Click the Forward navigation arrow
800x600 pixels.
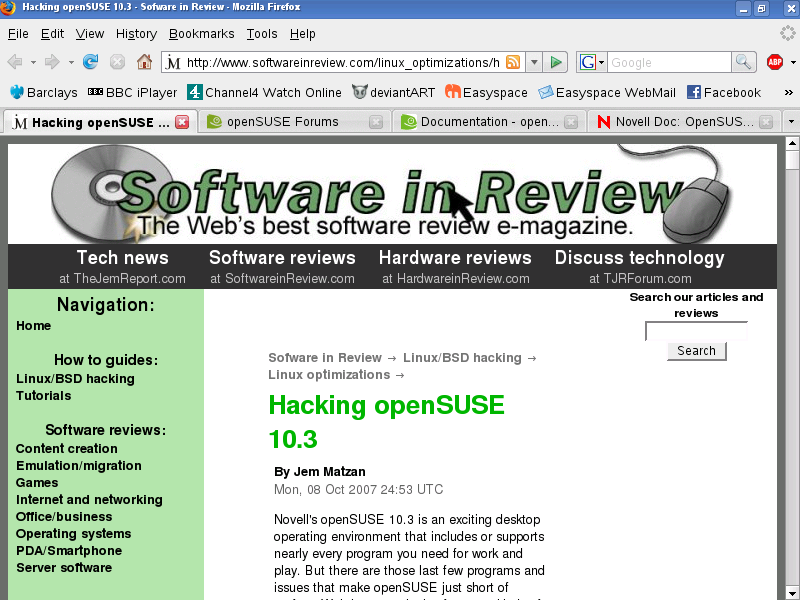tap(52, 62)
